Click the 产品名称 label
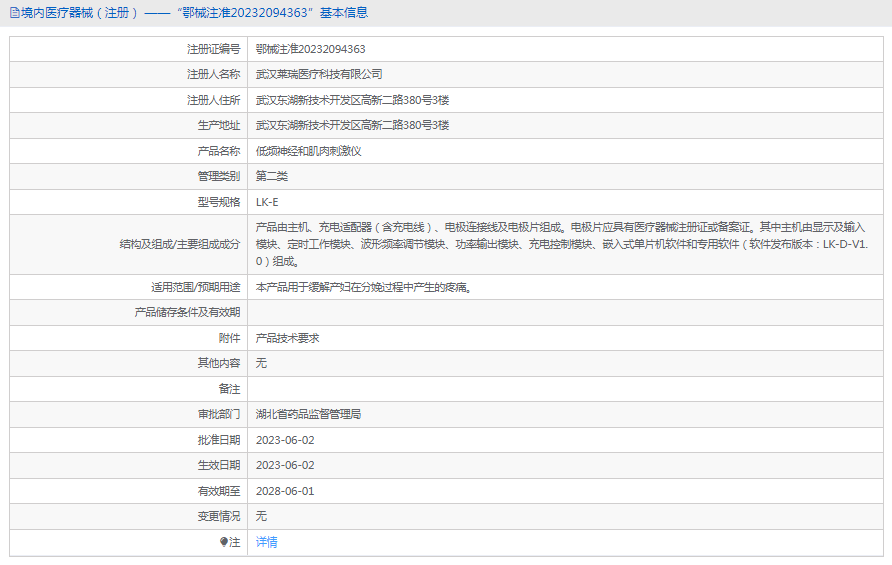Image resolution: width=892 pixels, height=565 pixels. (219, 151)
